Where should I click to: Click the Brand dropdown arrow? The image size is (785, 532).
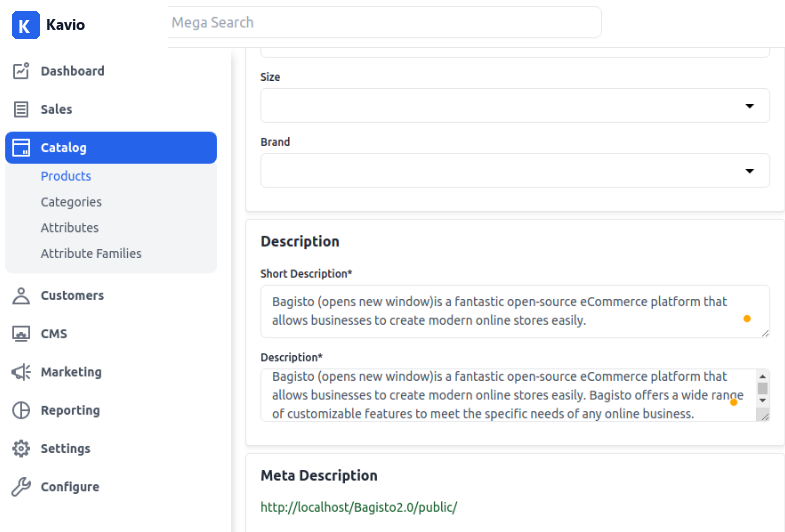749,171
